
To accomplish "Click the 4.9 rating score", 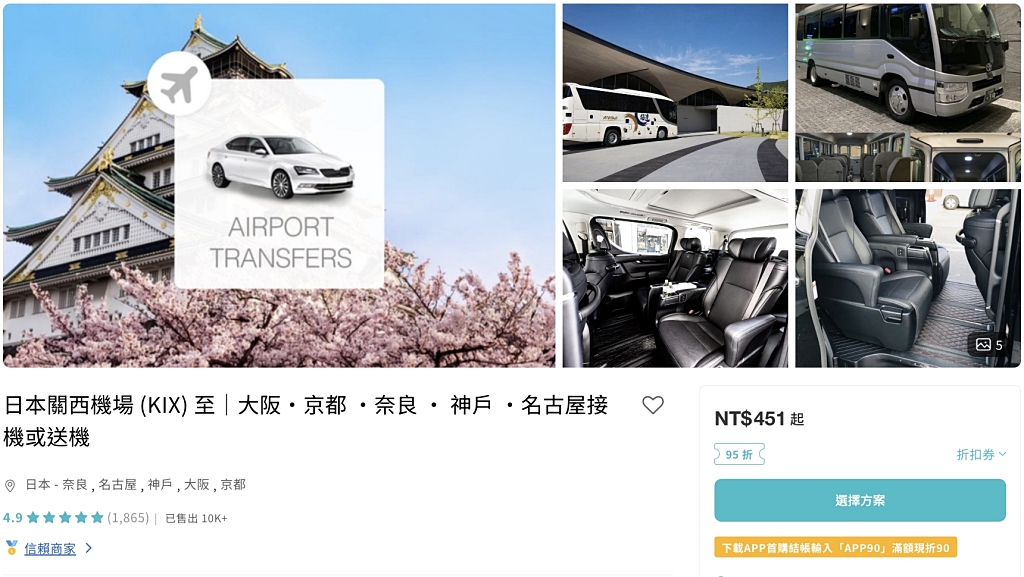I will click(x=12, y=518).
